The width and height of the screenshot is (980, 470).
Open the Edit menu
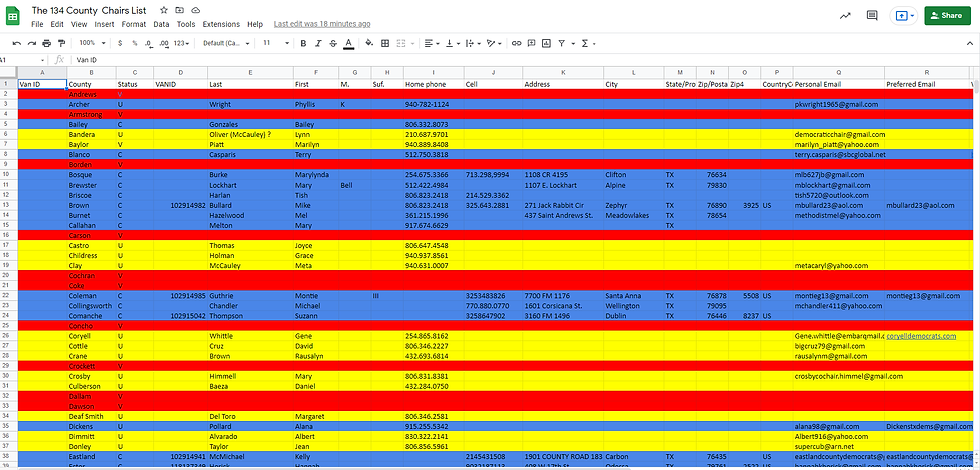click(x=57, y=24)
